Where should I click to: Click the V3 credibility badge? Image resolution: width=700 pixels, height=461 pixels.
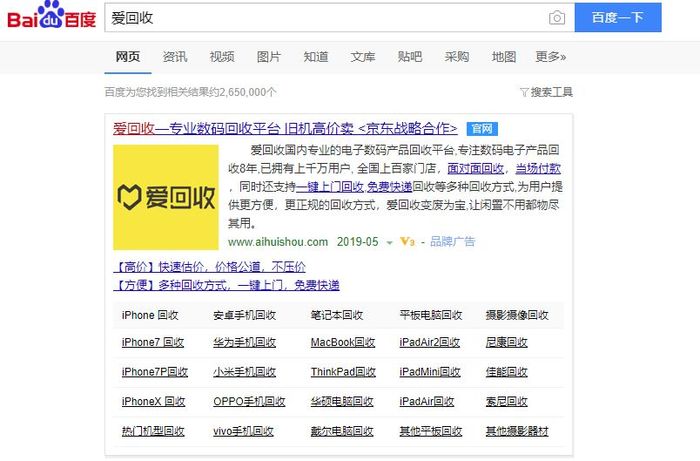point(407,242)
